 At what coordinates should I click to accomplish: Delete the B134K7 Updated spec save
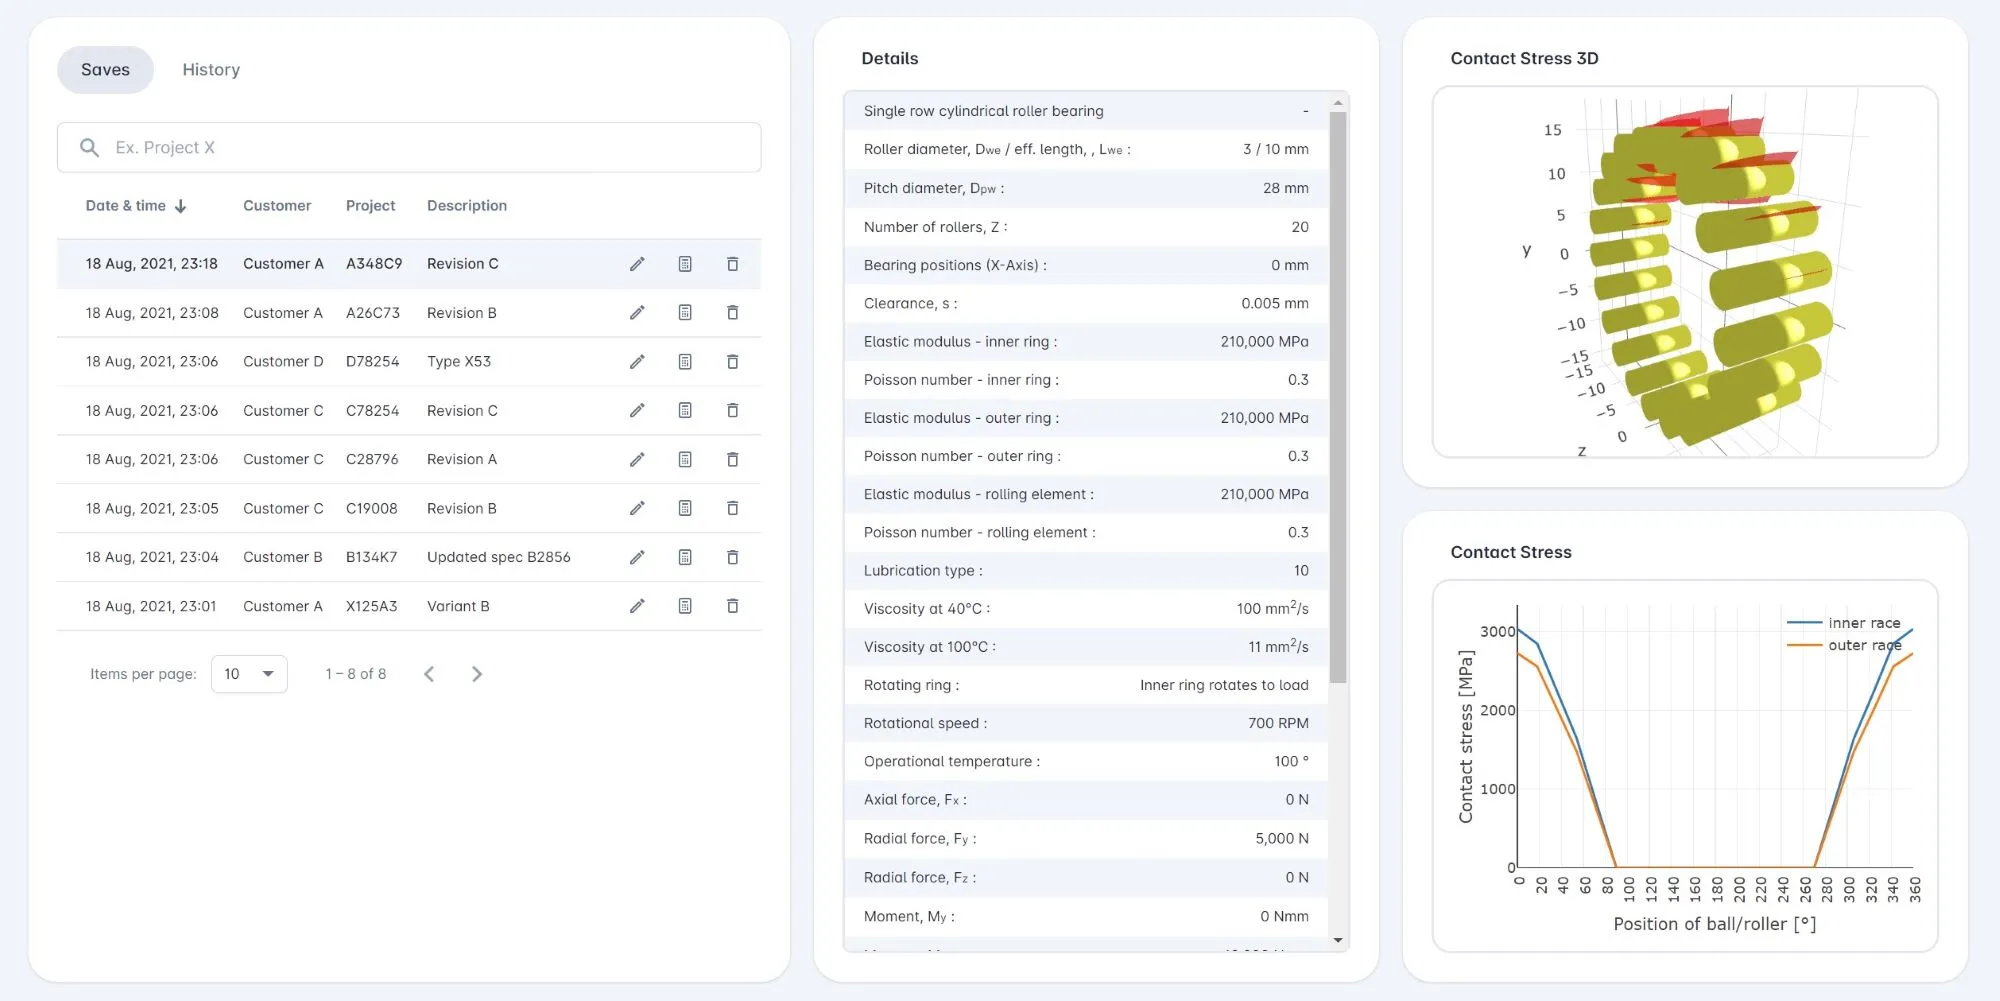[x=733, y=557]
